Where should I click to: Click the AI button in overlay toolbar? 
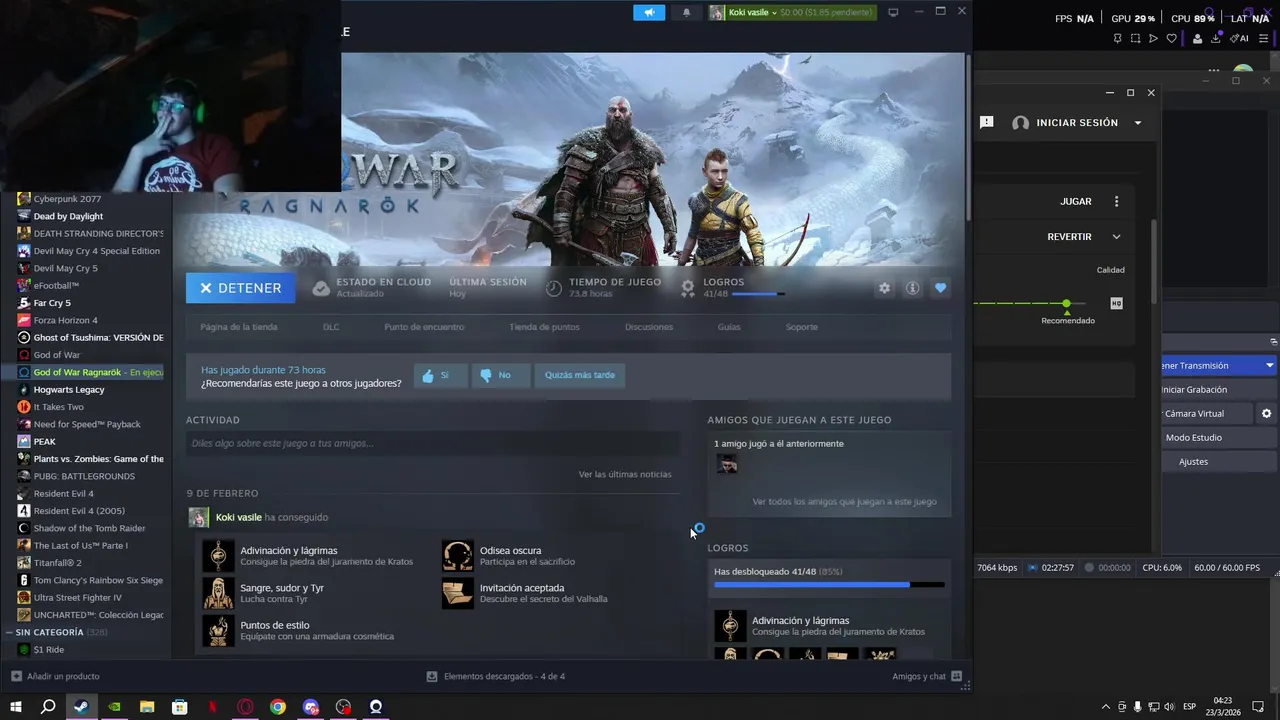click(x=1241, y=38)
